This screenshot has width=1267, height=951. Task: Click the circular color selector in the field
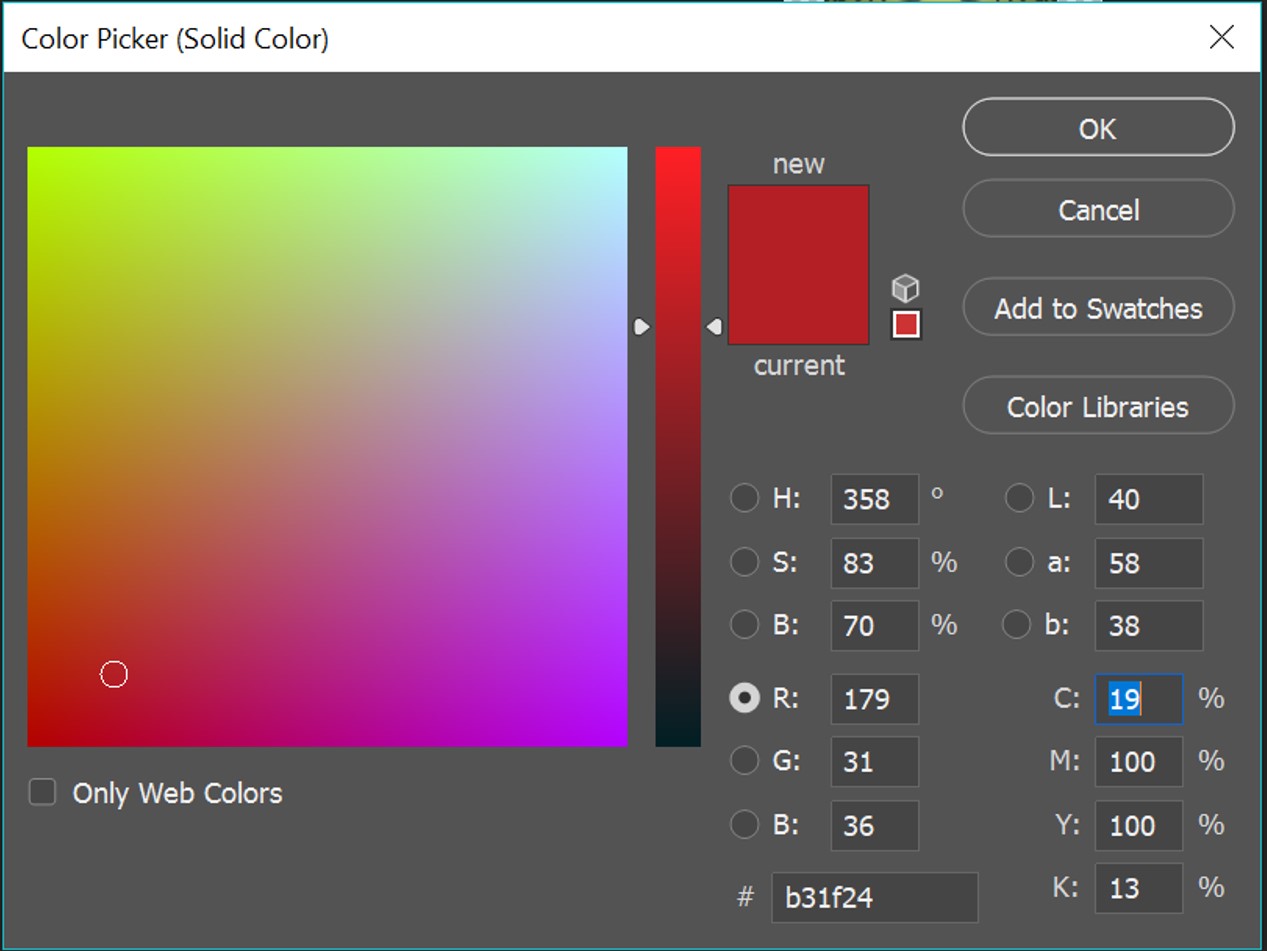(114, 675)
